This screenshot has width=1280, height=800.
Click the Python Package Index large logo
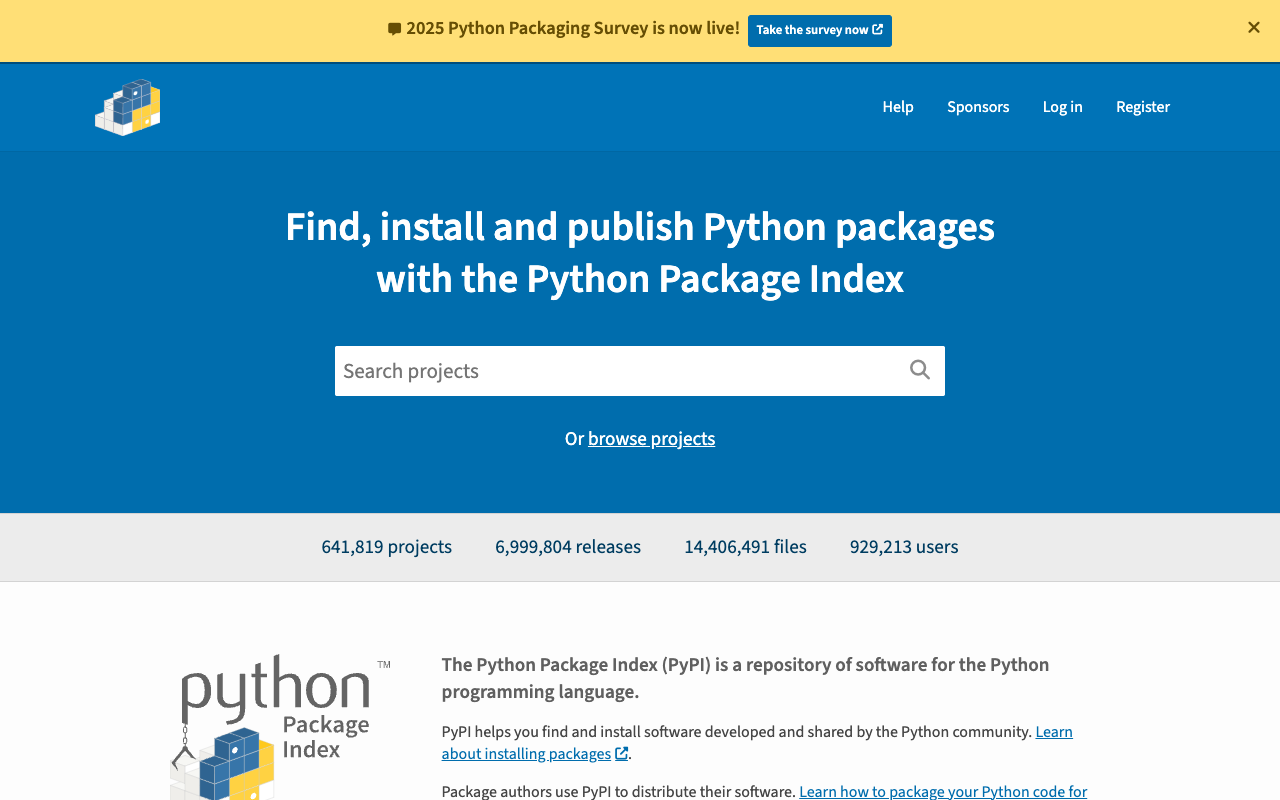280,727
